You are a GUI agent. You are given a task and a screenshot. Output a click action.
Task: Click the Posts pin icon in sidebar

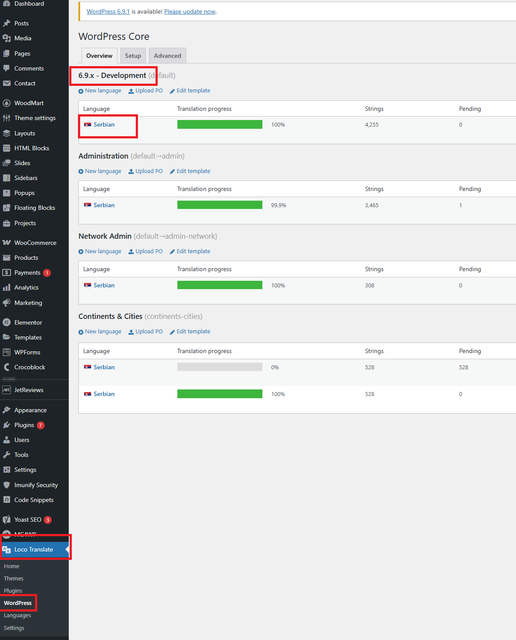point(7,23)
